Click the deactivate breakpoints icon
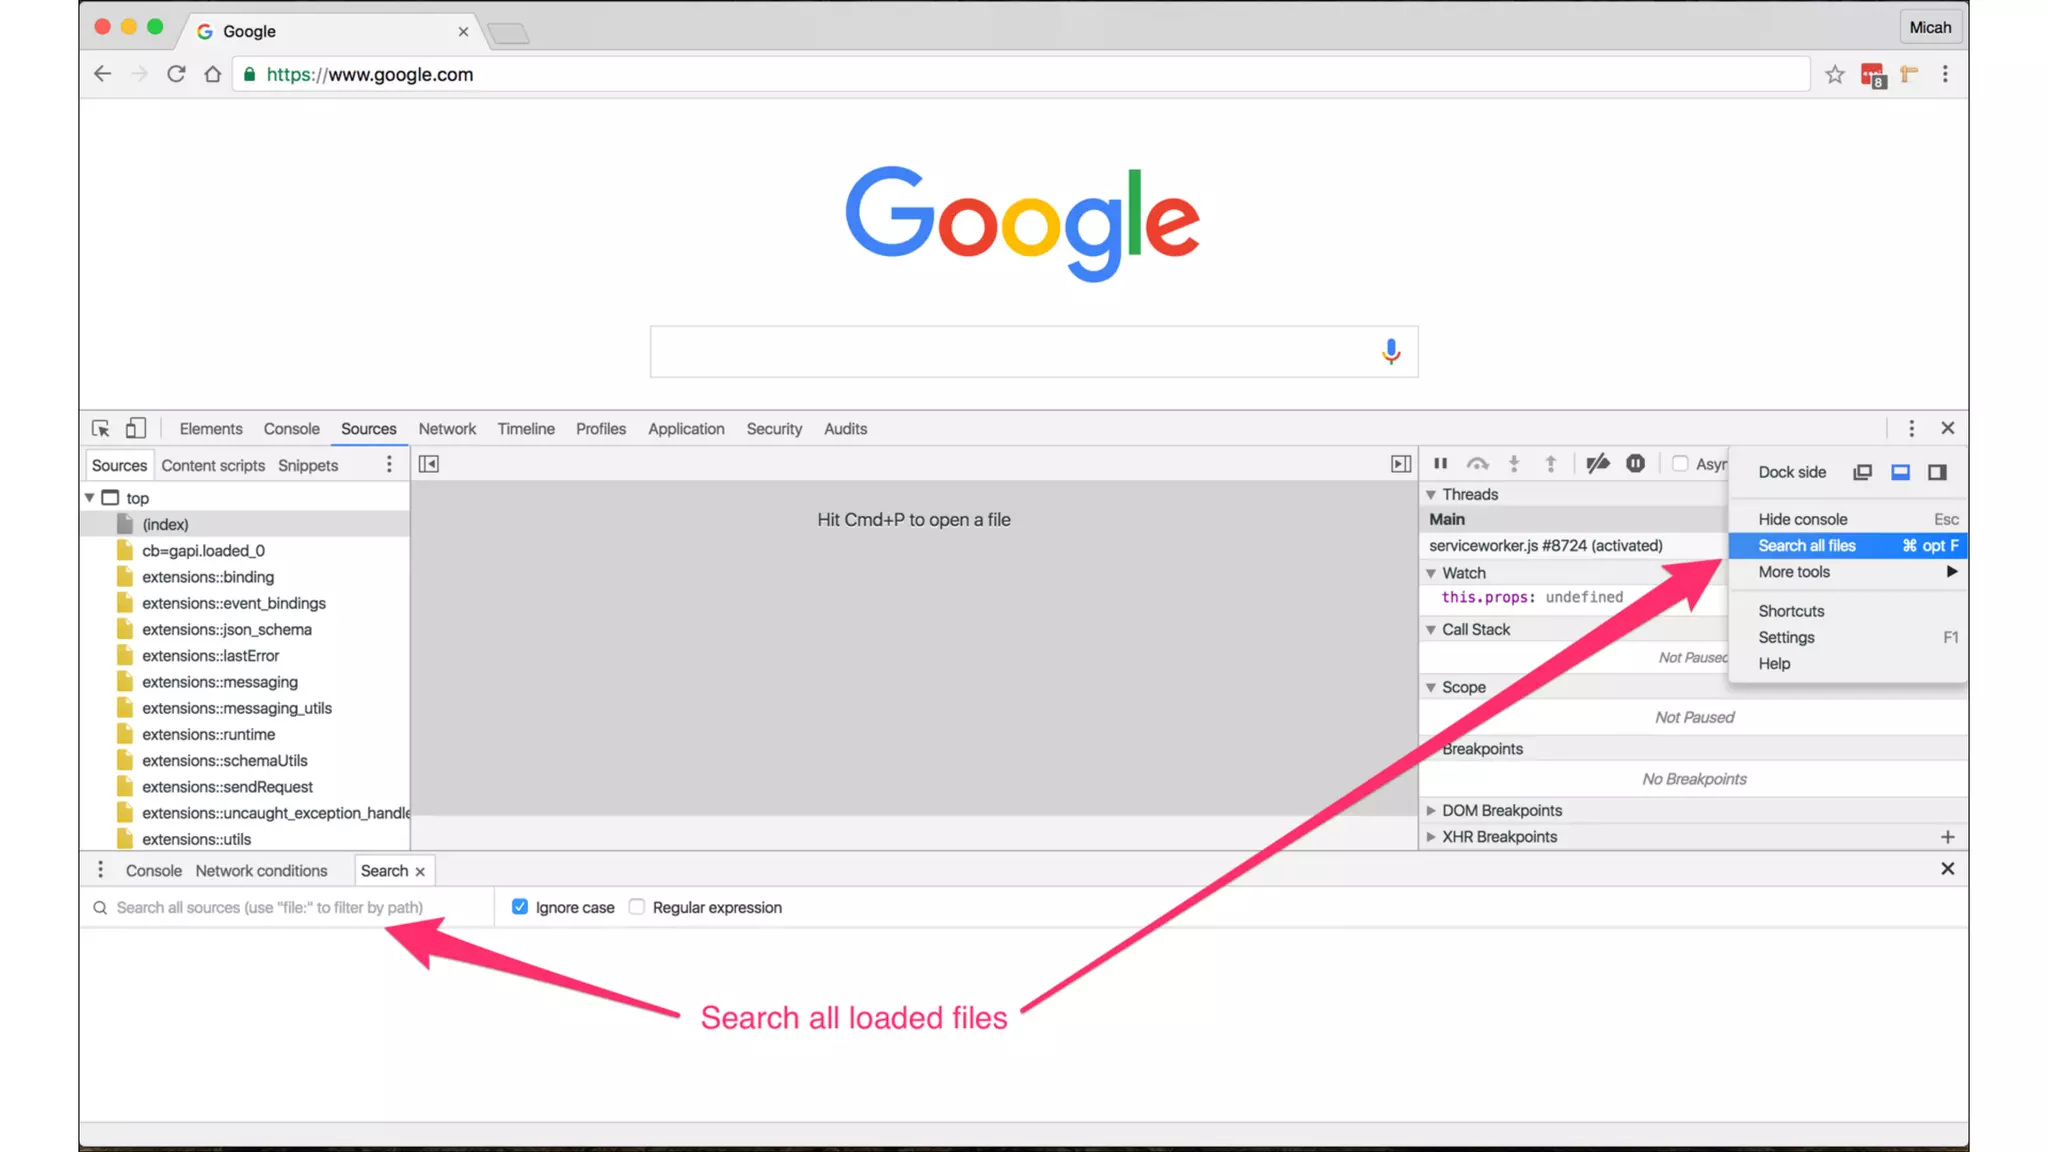The image size is (2048, 1152). click(x=1597, y=464)
